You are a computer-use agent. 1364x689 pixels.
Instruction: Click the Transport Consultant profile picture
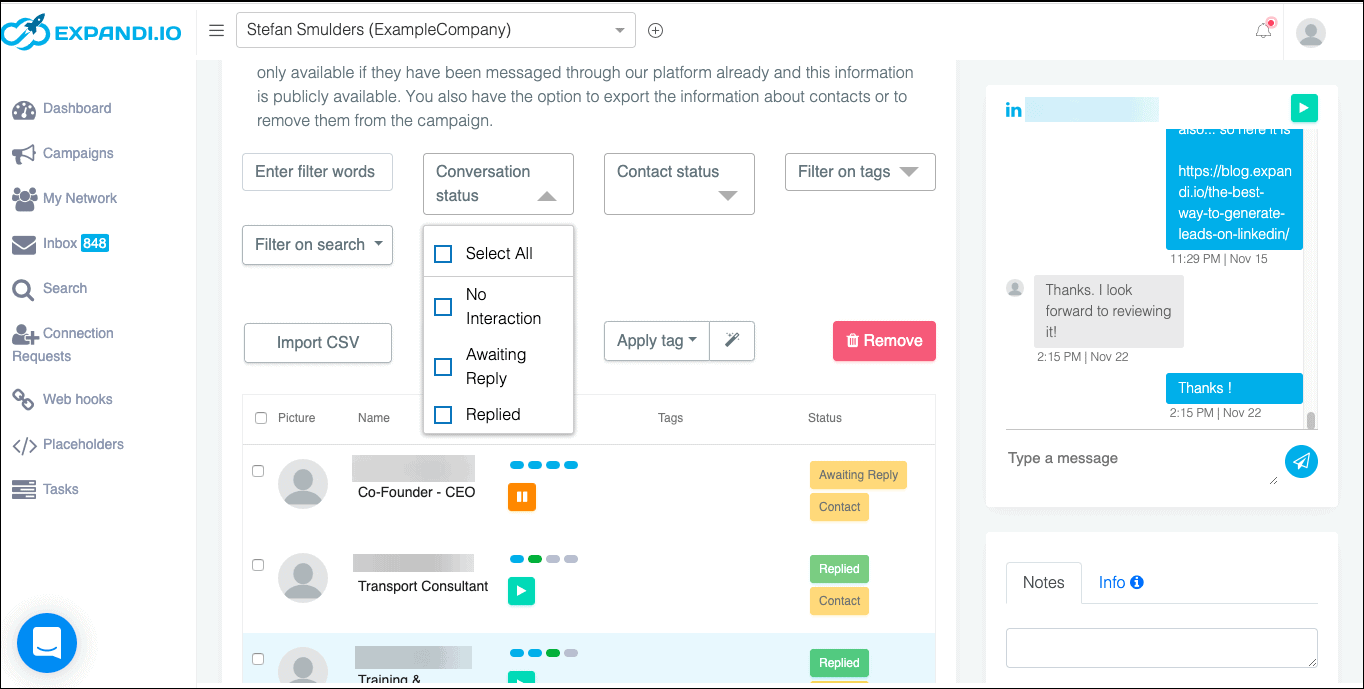303,578
